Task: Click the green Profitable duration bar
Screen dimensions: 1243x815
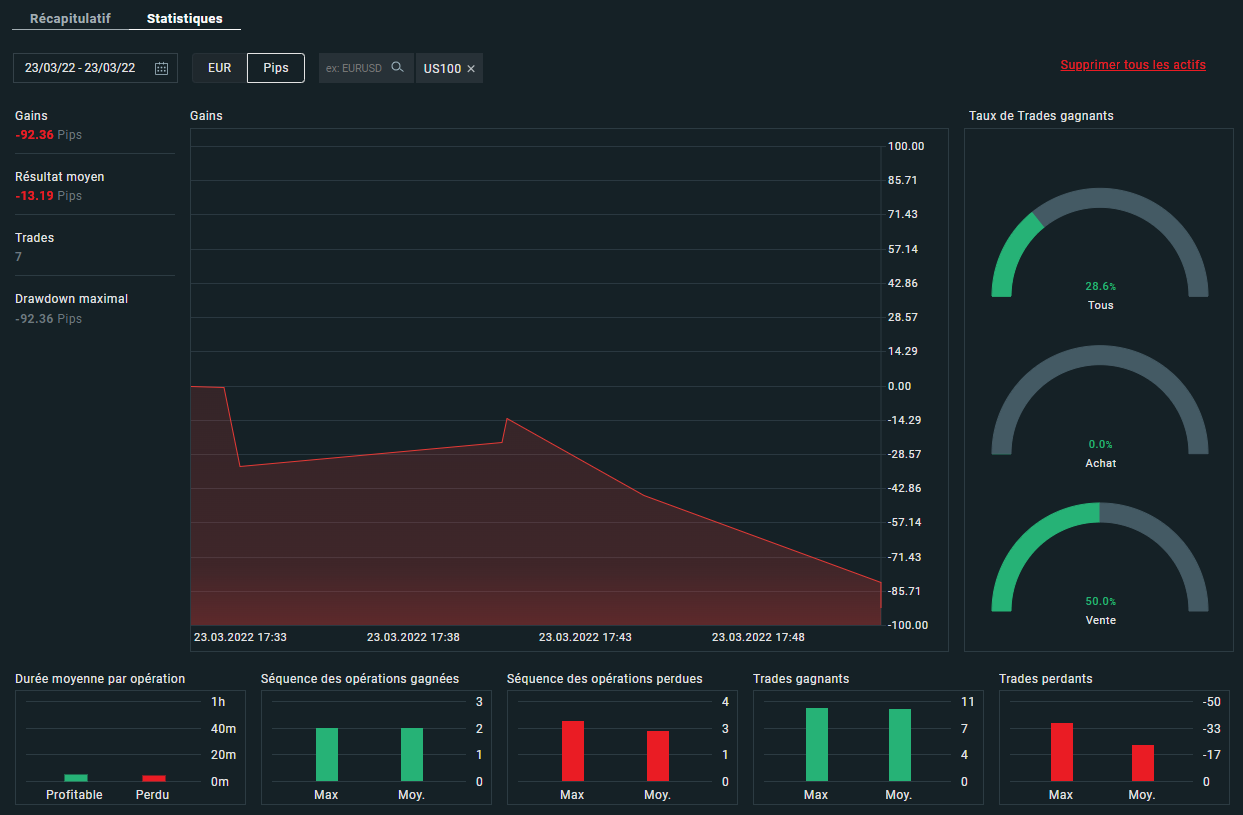Action: pos(76,777)
